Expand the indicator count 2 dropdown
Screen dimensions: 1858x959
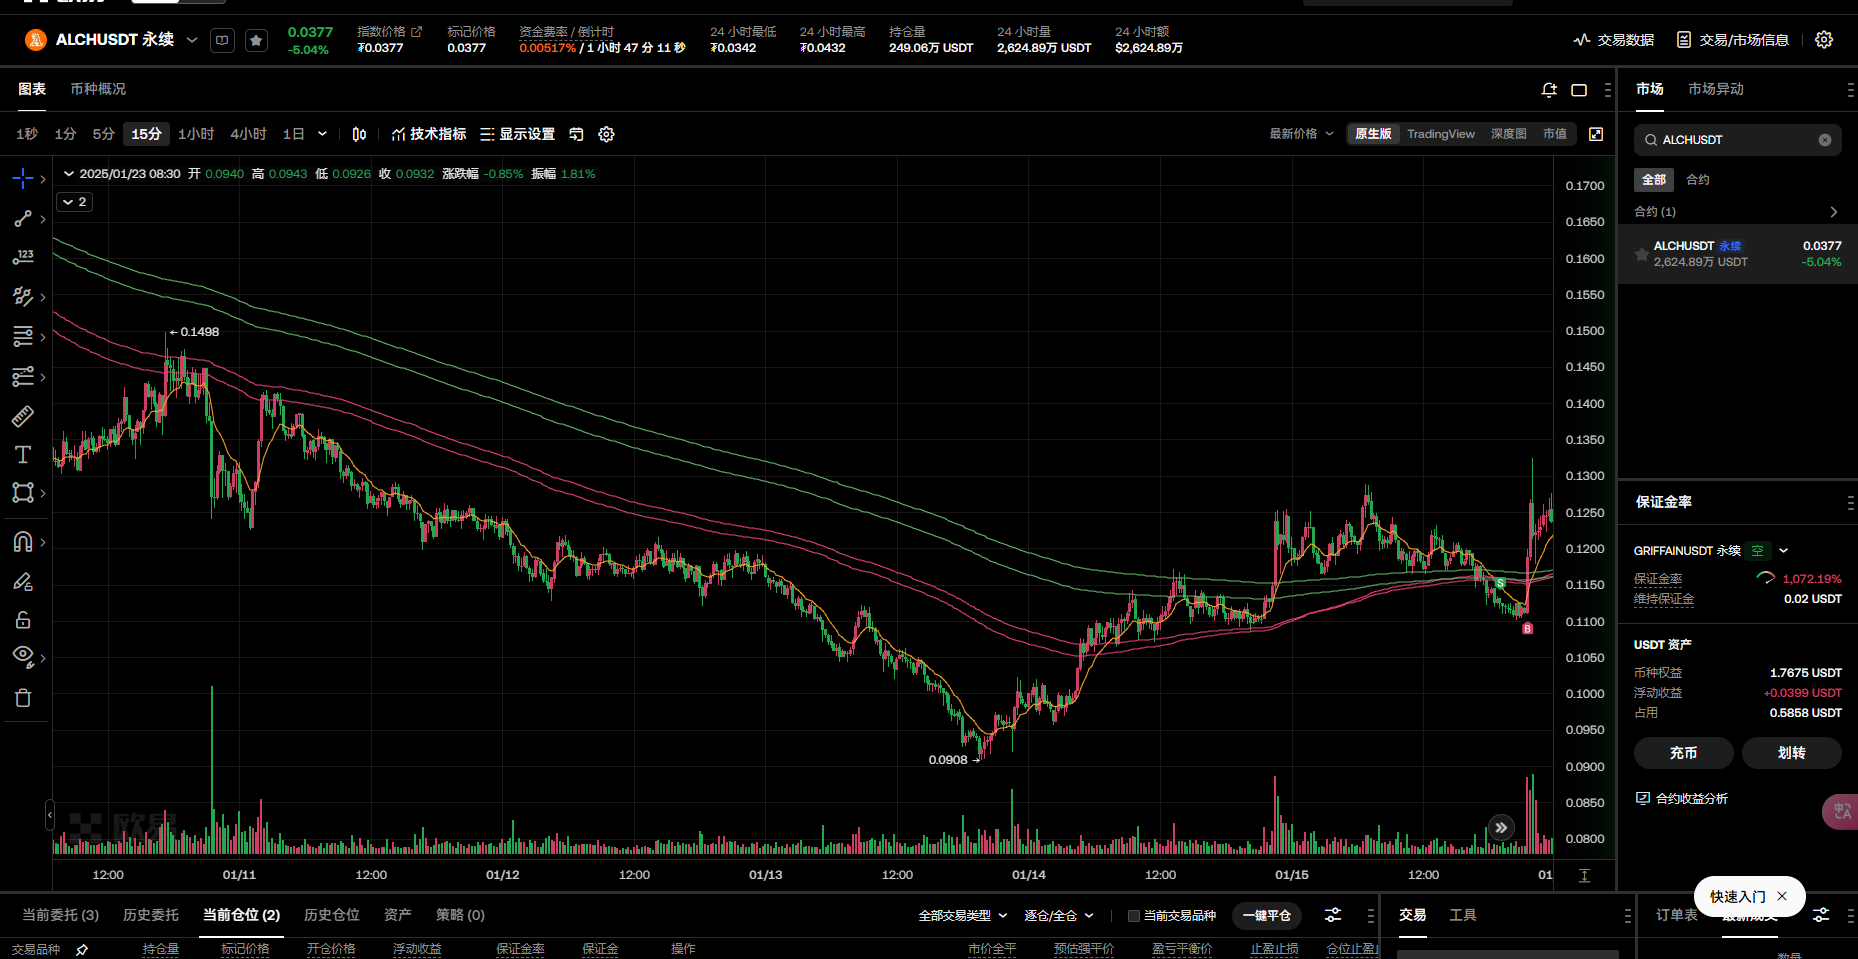[x=75, y=202]
